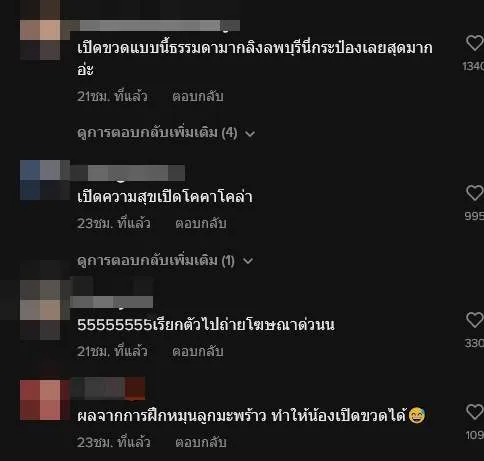Viewport: 484px width, 461px height.
Task: Reply to the first comment via ตอบกลับ
Action: [x=198, y=96]
